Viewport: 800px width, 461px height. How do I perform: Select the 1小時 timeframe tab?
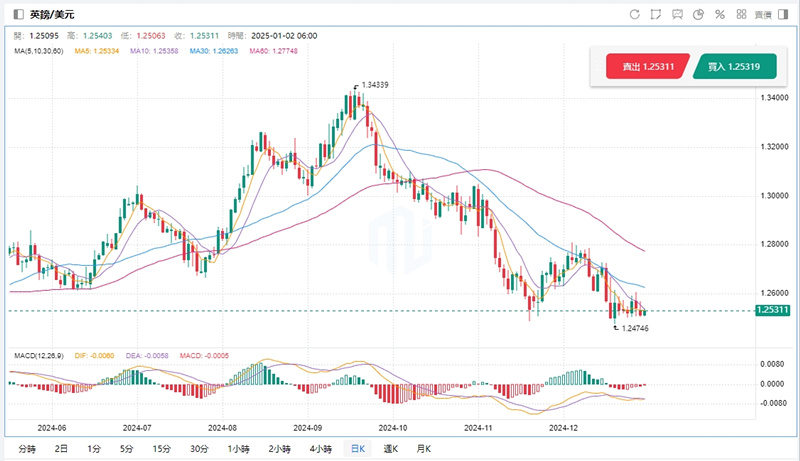pyautogui.click(x=240, y=448)
